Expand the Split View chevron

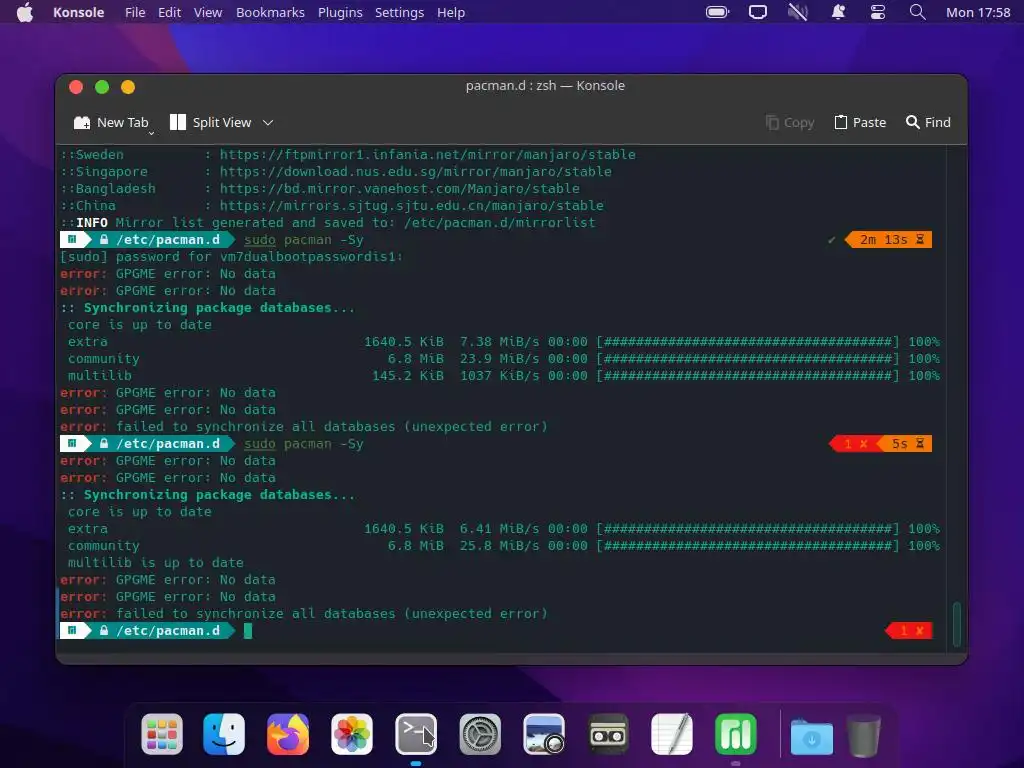point(268,123)
